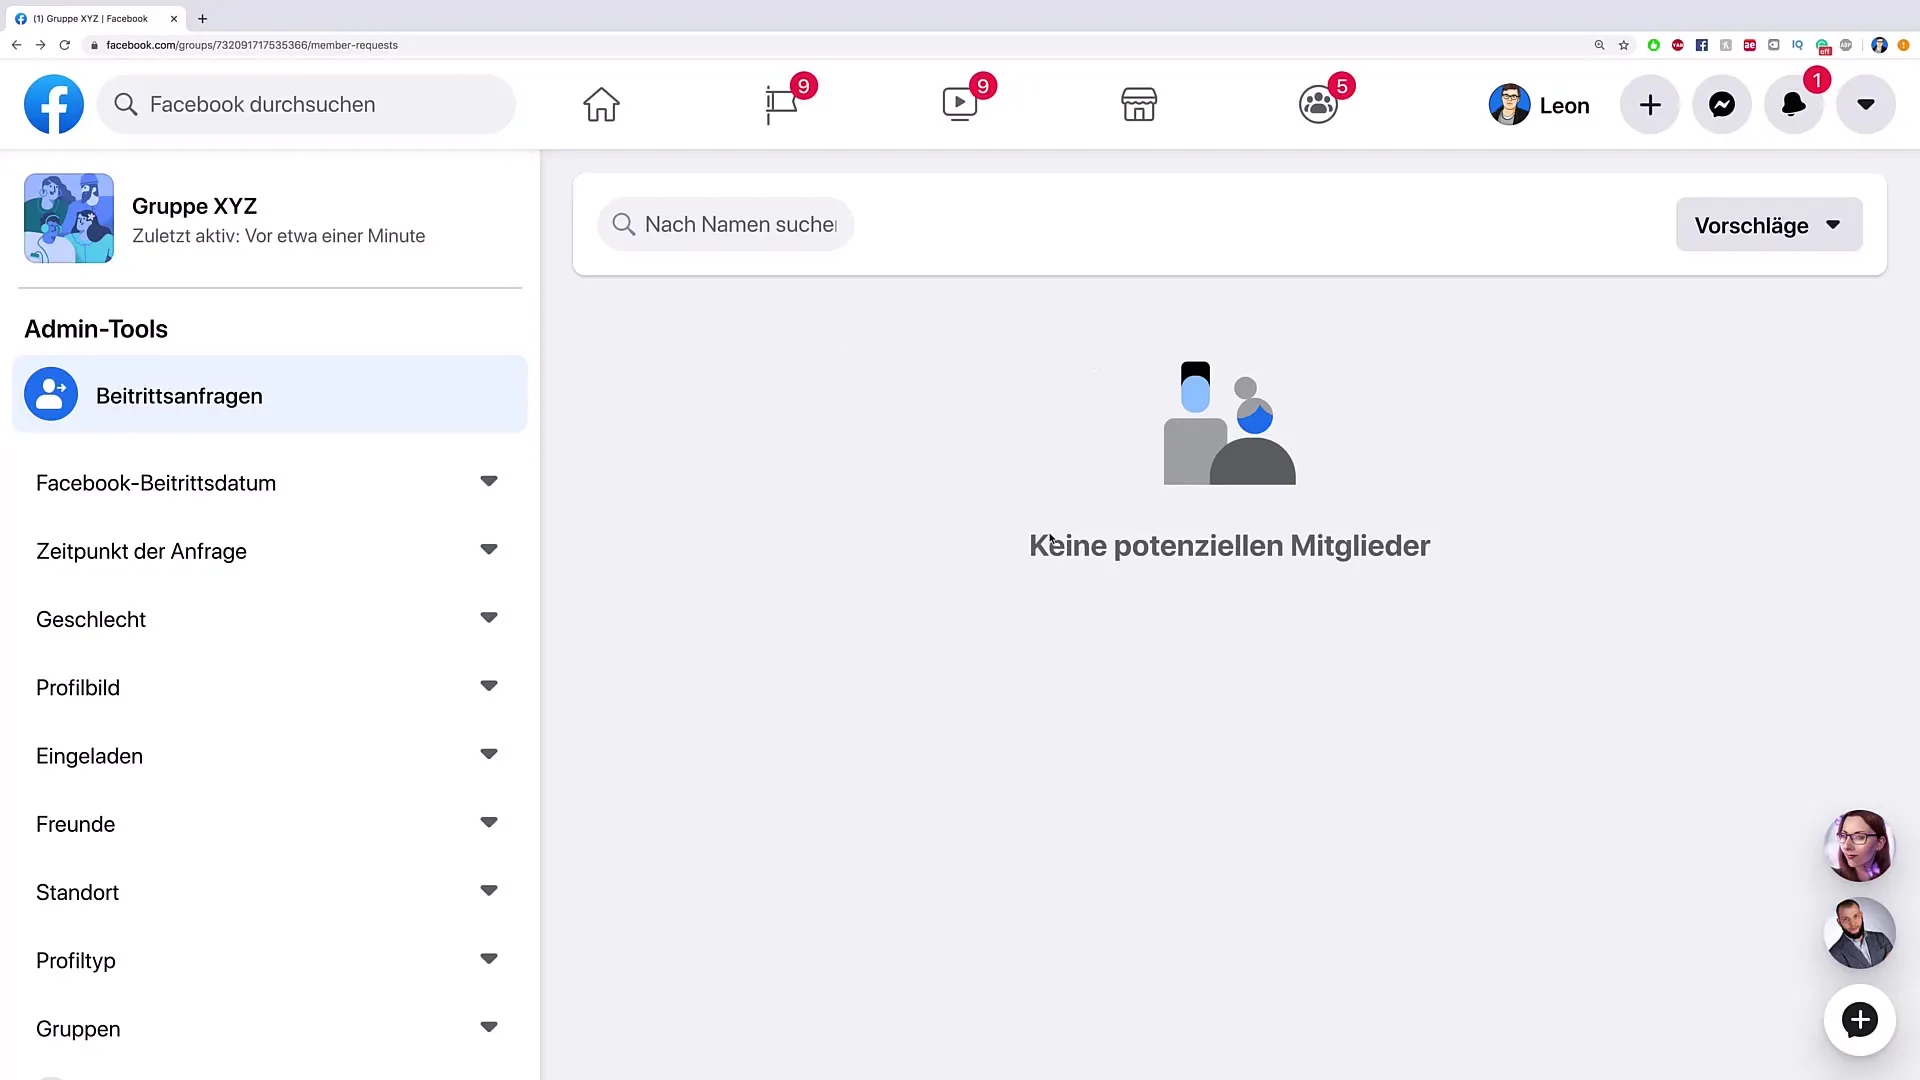Expand the Geschlecht filter
Viewport: 1920px width, 1080px height.
point(268,619)
